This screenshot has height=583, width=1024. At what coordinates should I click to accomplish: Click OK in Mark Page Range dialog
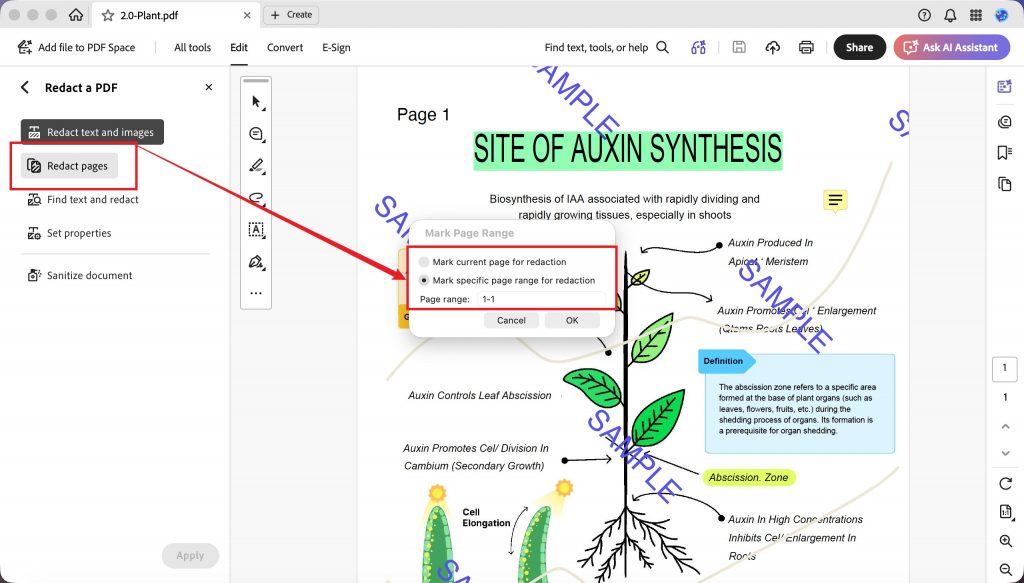[572, 321]
